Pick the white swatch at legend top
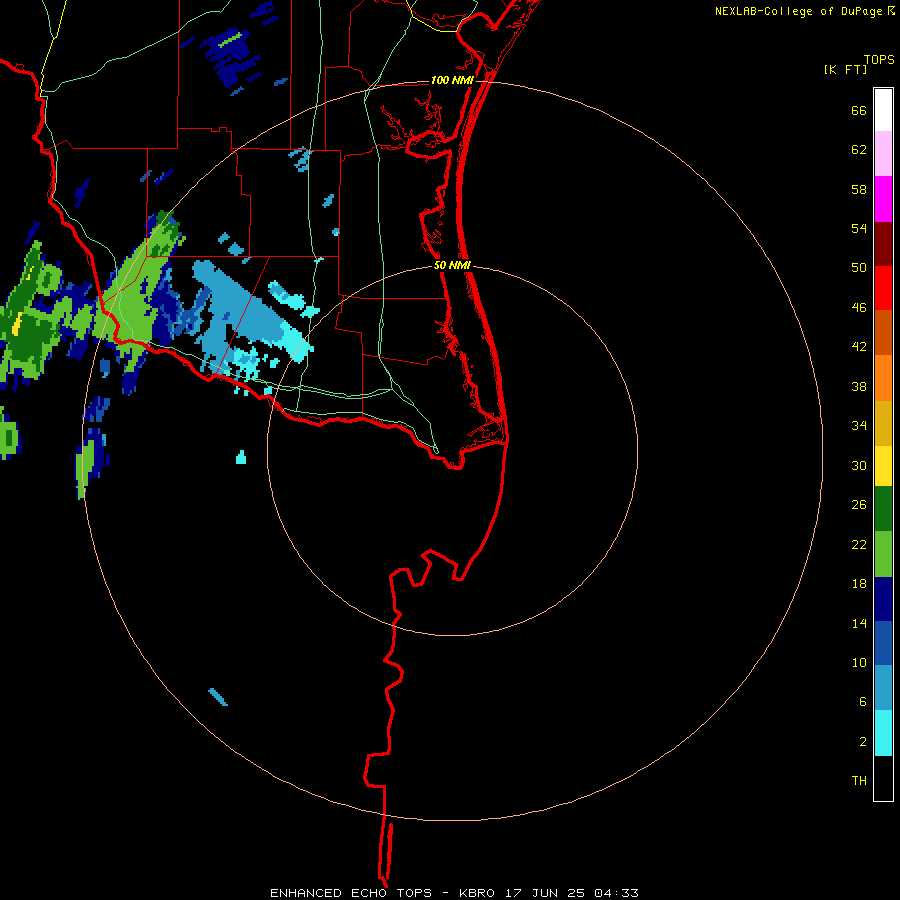 click(x=883, y=110)
